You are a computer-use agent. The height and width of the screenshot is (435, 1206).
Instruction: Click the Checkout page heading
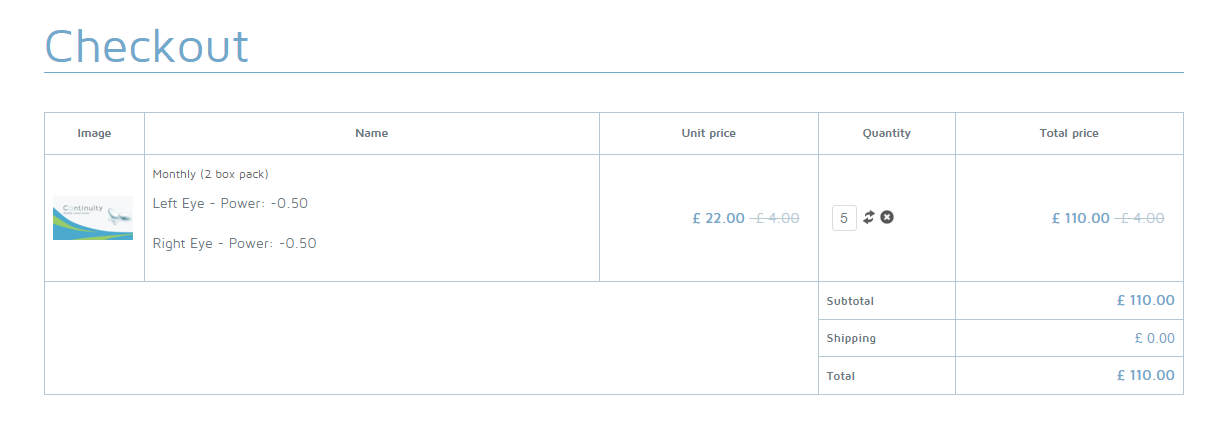click(147, 47)
